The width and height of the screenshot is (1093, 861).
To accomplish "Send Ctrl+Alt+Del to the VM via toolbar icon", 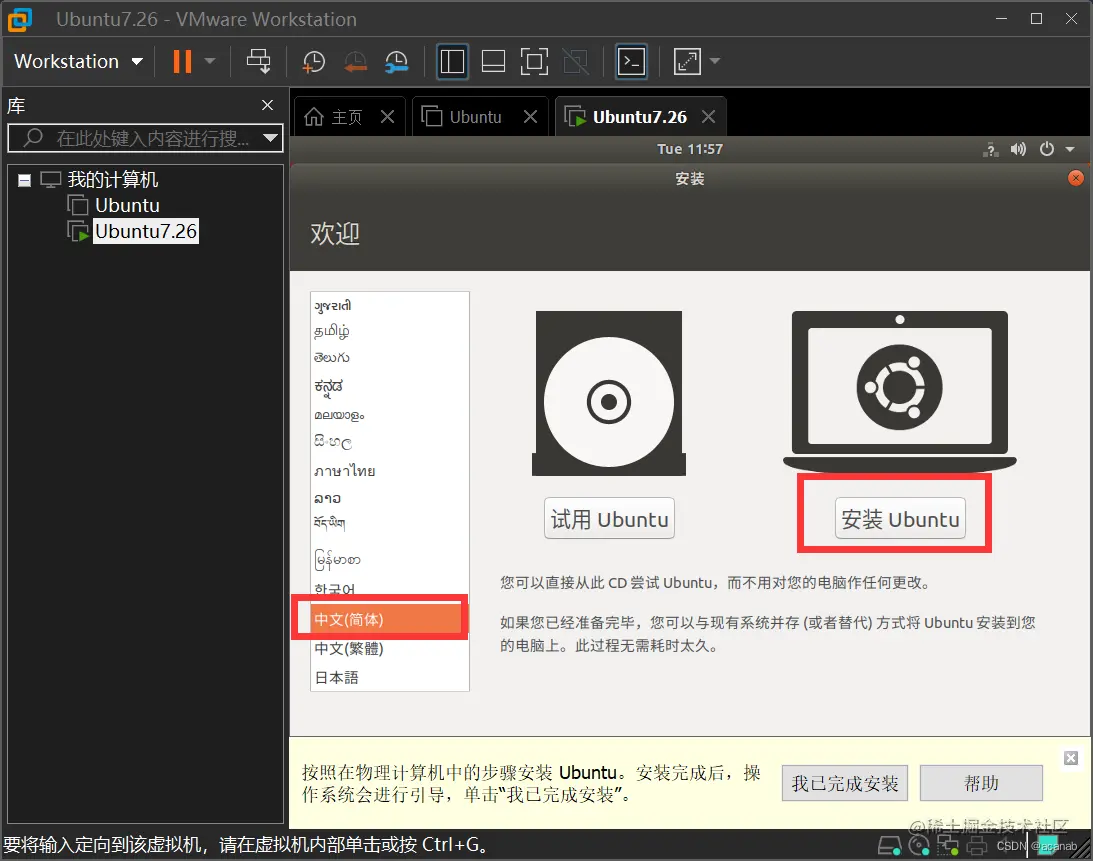I will (259, 61).
